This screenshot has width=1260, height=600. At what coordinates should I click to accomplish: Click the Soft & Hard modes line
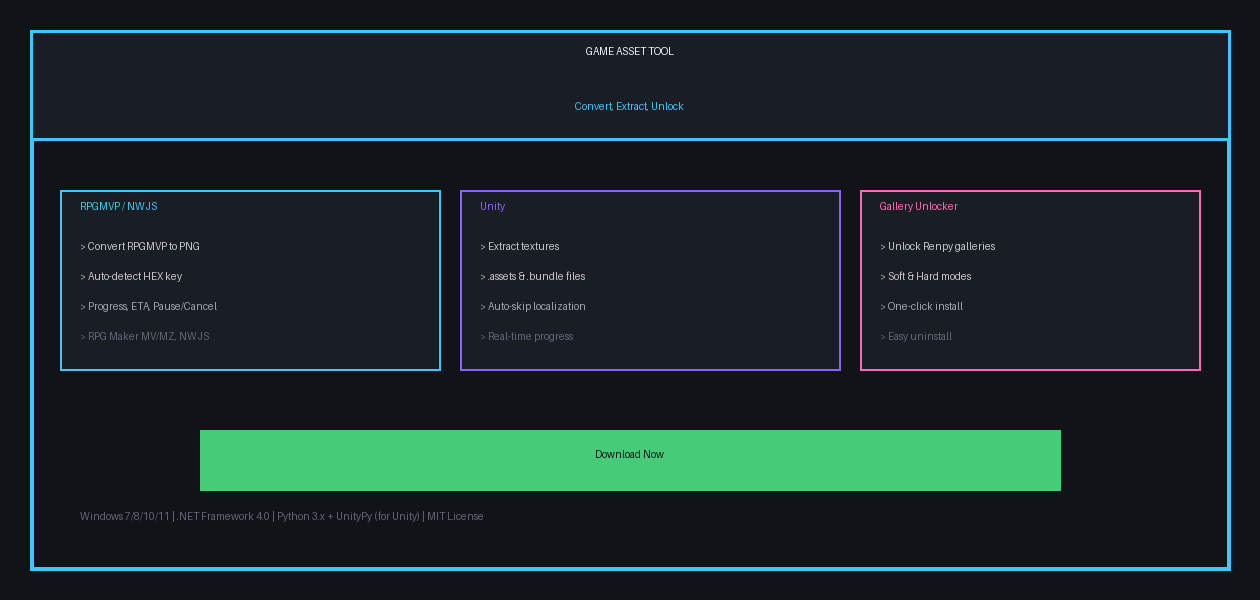click(926, 276)
